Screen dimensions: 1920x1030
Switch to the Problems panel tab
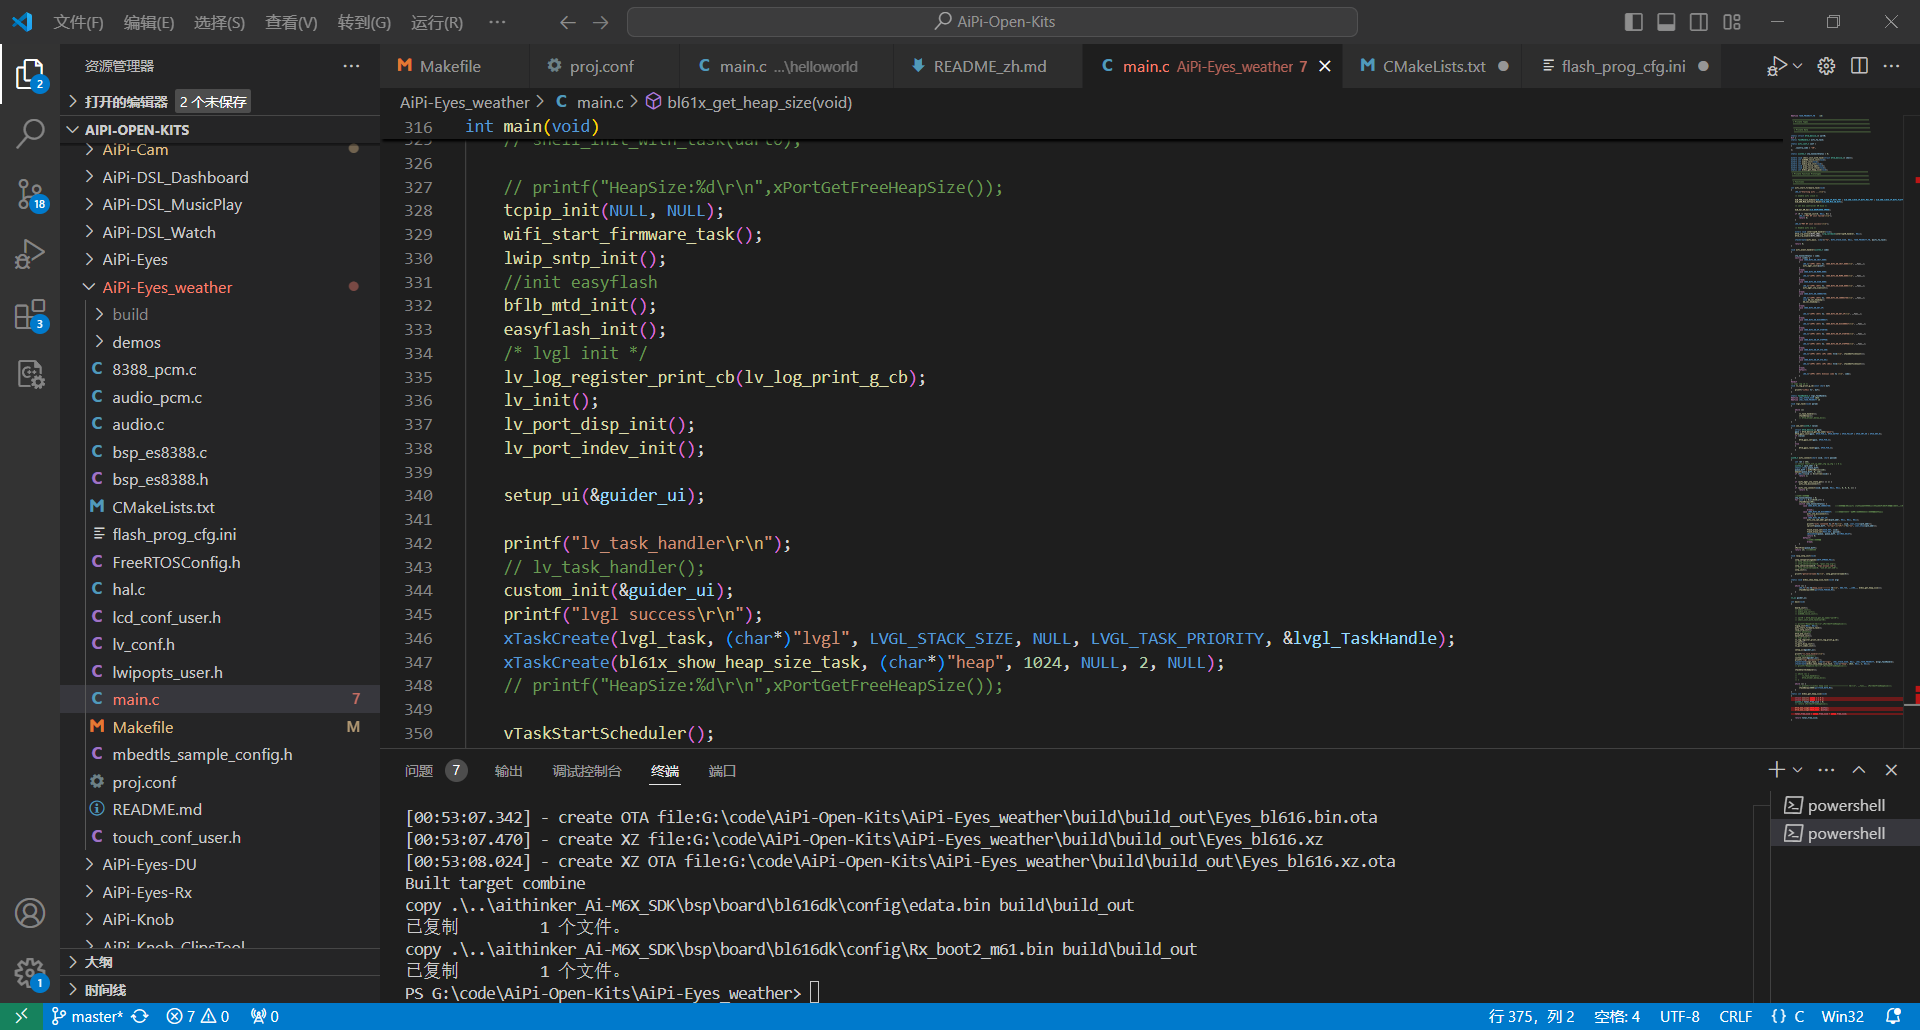pos(434,770)
